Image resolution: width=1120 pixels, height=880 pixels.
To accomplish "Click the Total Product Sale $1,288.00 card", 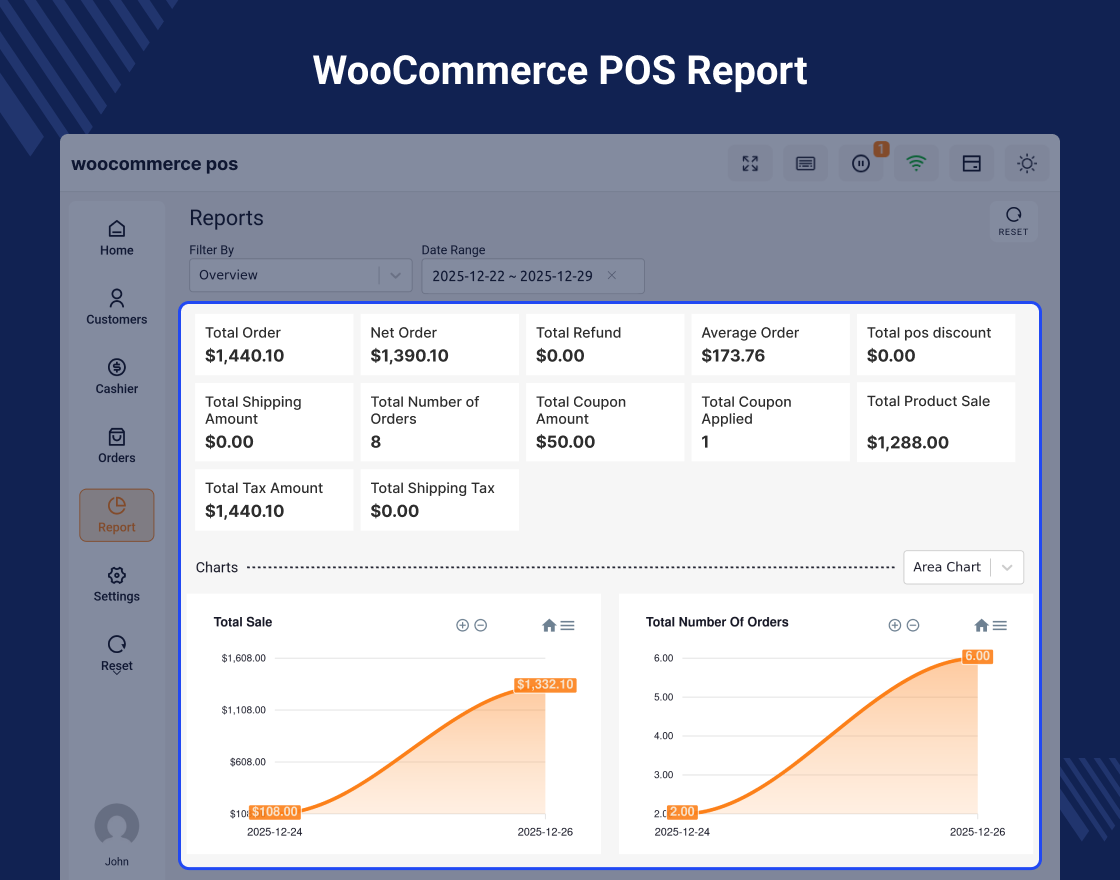I will (936, 422).
